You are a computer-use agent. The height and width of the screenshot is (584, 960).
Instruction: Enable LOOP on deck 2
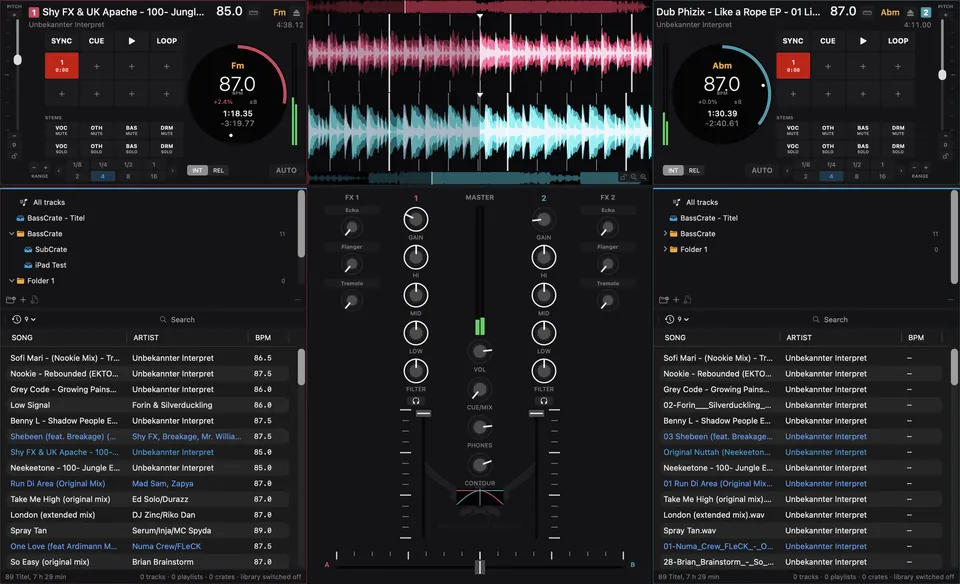[898, 41]
